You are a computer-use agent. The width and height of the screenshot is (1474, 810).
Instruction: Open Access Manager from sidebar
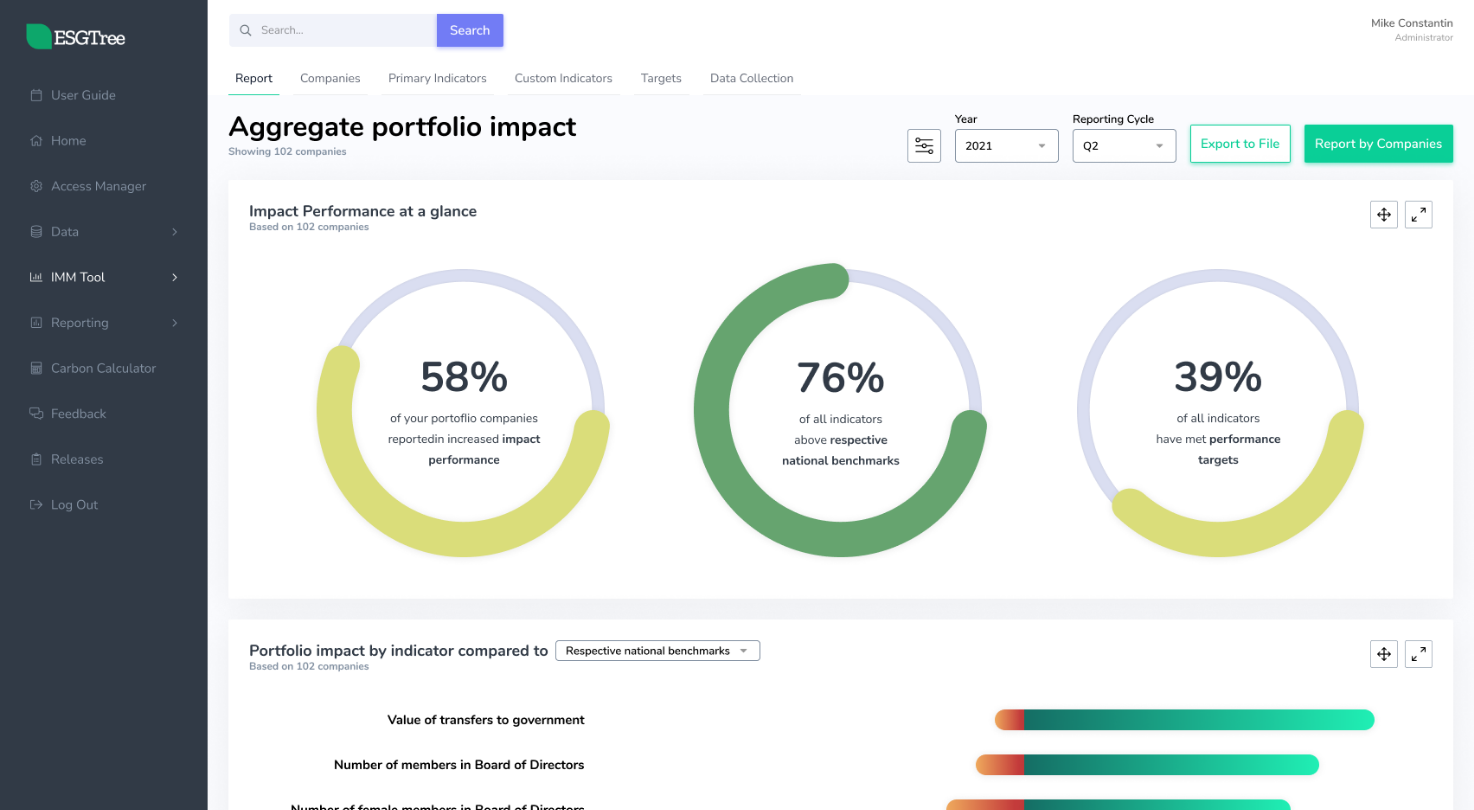98,186
